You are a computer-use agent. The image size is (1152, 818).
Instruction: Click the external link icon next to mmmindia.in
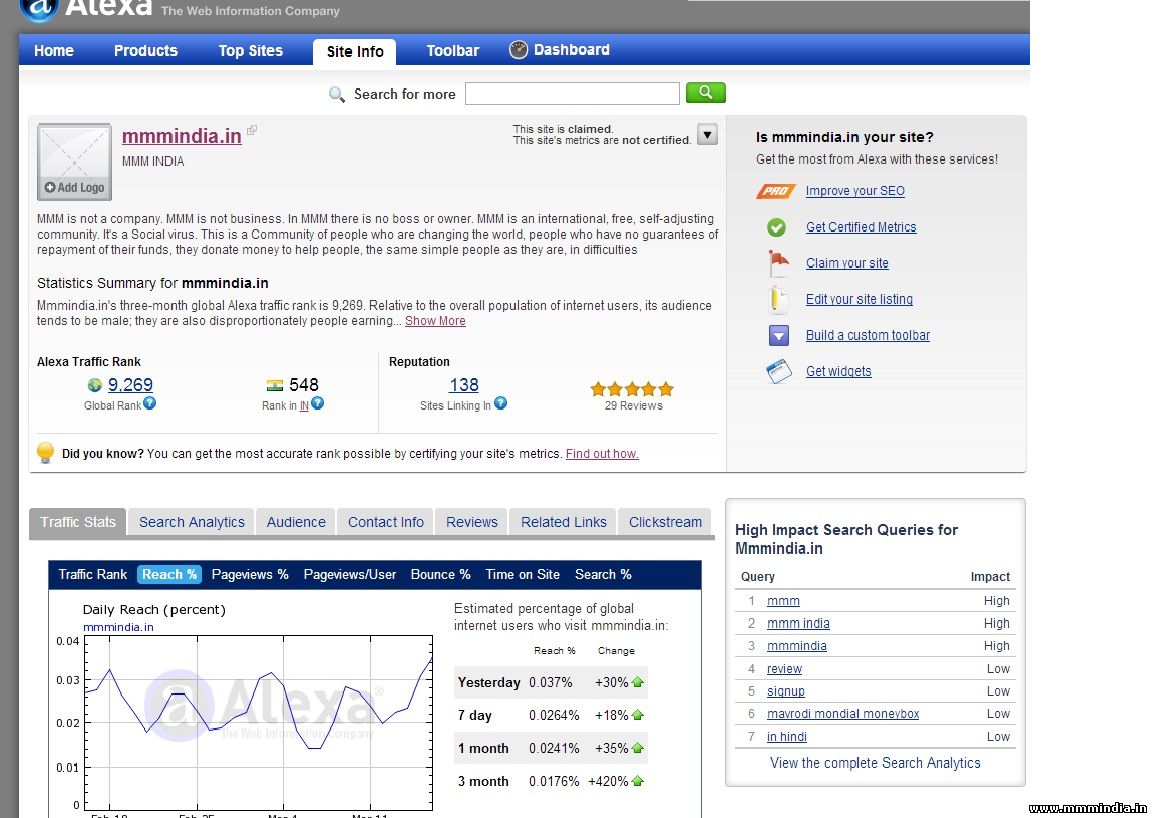pyautogui.click(x=252, y=130)
